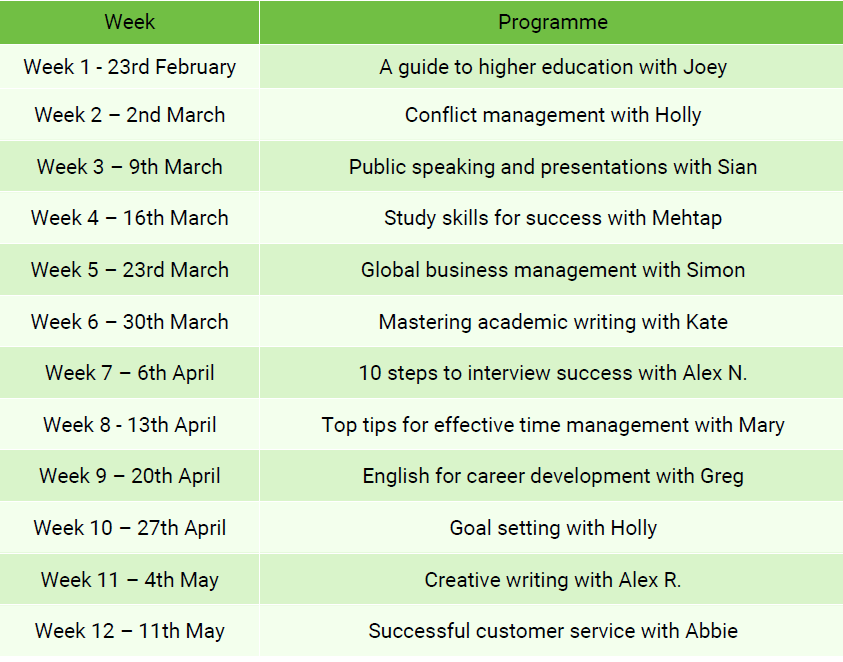The image size is (843, 662).
Task: Click the Programme column header
Action: click(552, 22)
